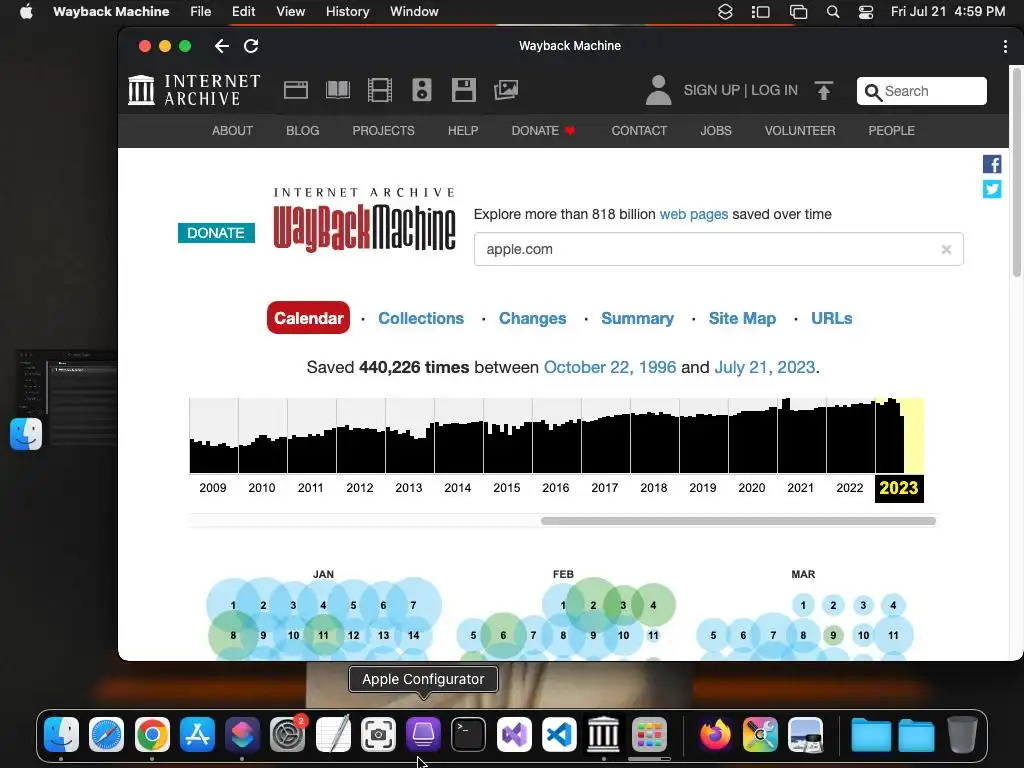
Task: Launch Visual Studio Code from Dock
Action: pyautogui.click(x=559, y=735)
